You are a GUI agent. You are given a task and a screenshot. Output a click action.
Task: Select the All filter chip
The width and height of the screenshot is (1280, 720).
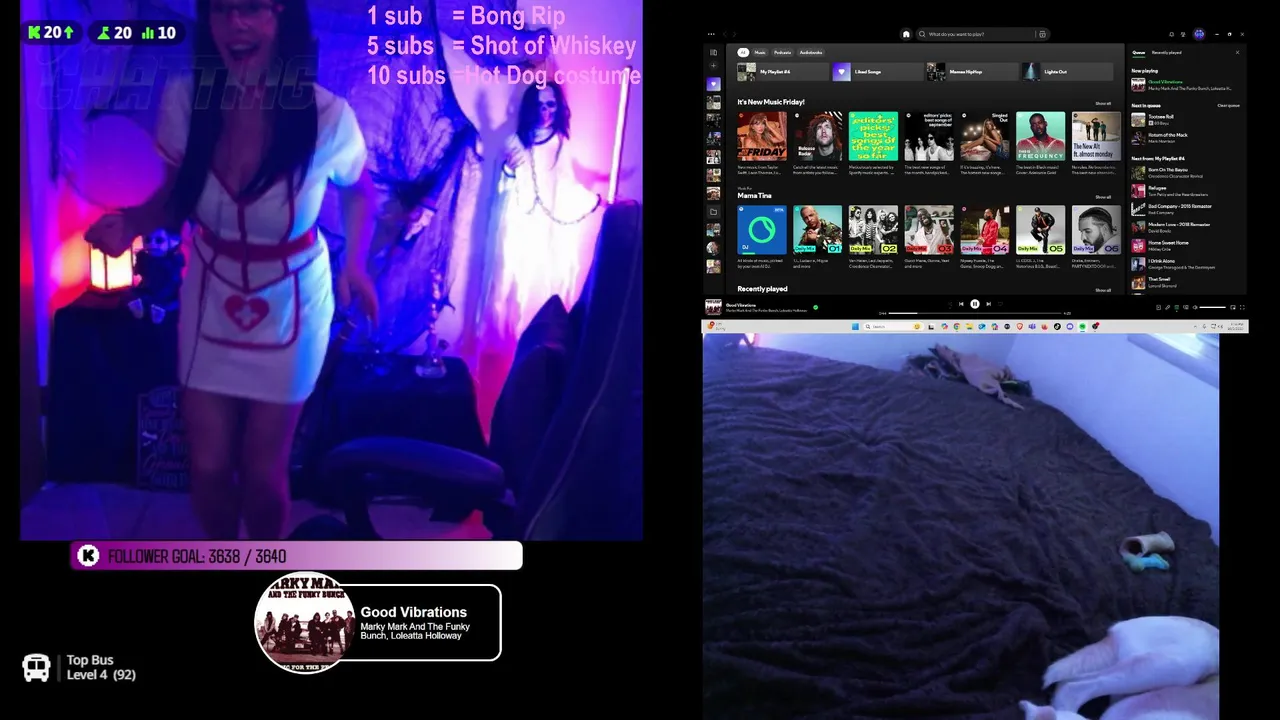point(743,52)
